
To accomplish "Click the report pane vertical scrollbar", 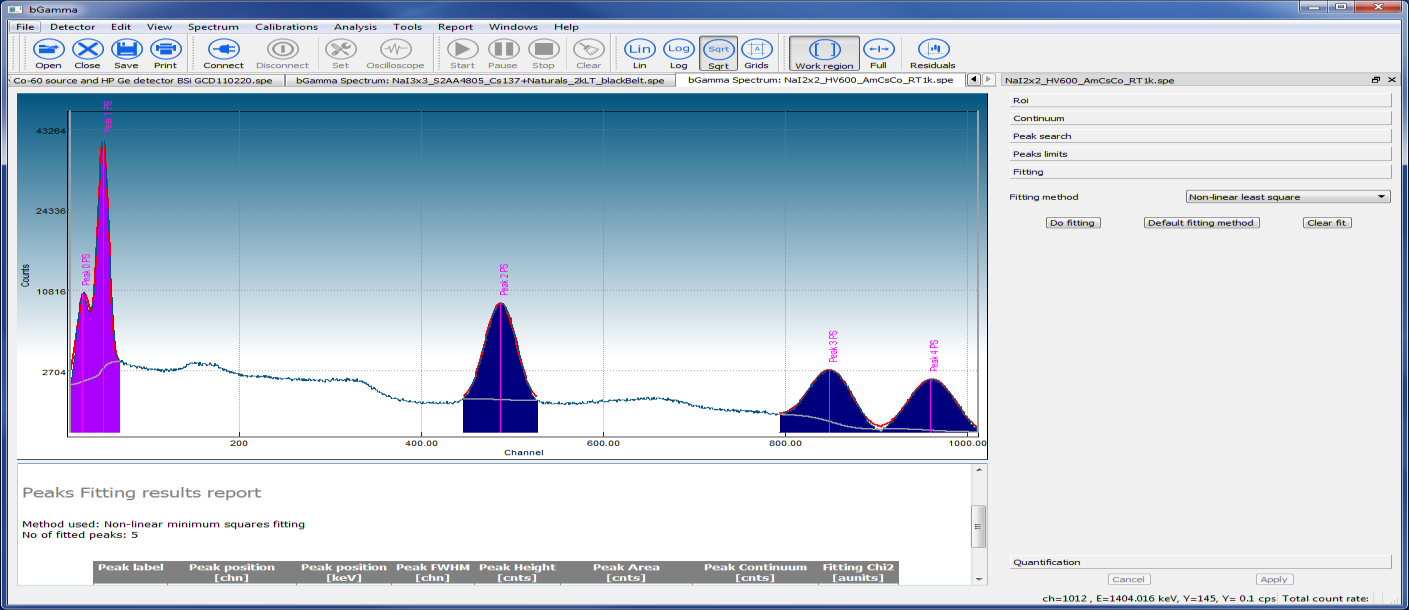I will (980, 525).
